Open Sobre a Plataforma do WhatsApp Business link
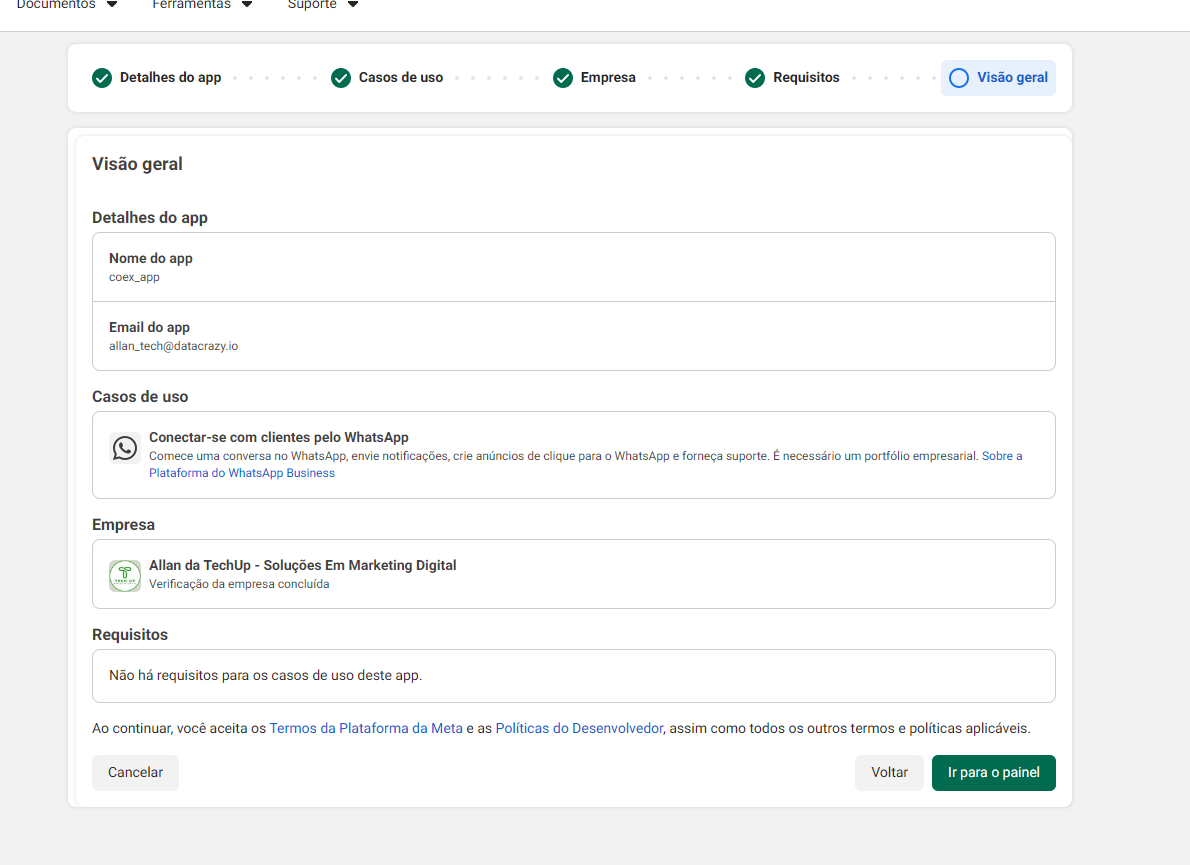1190x865 pixels. [x=241, y=473]
